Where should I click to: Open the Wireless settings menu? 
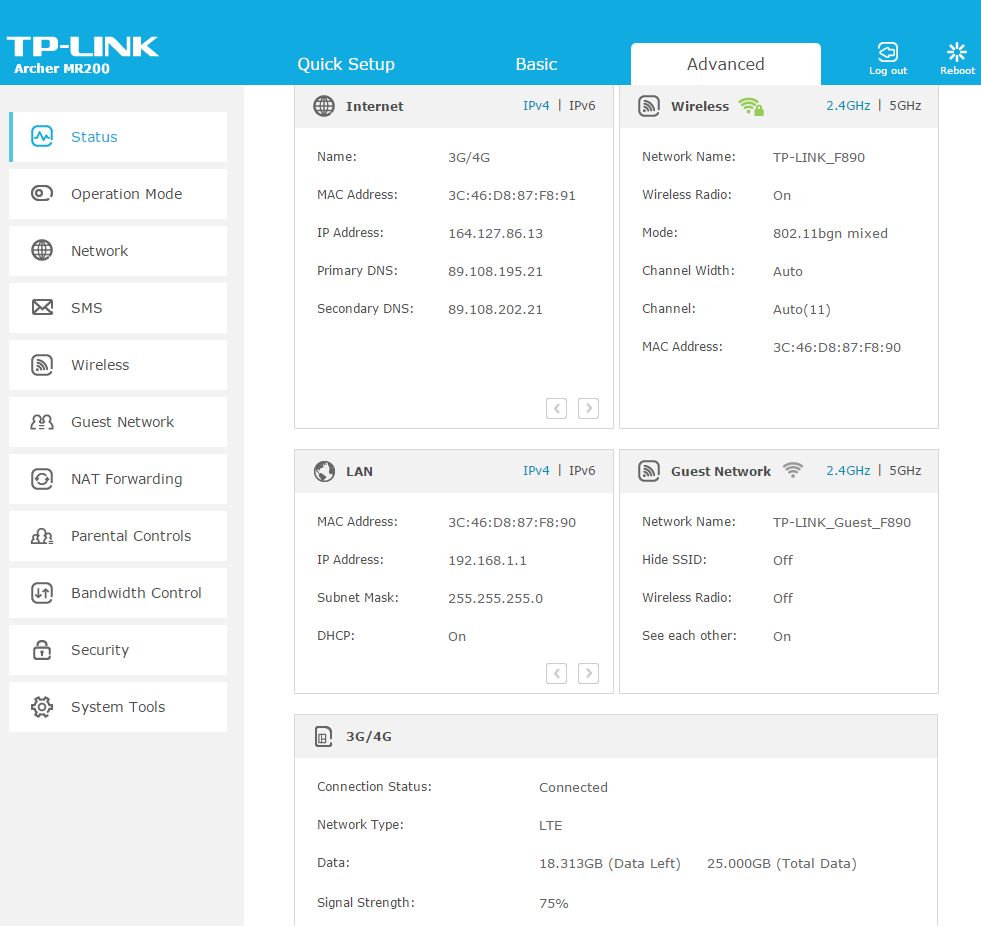point(118,365)
